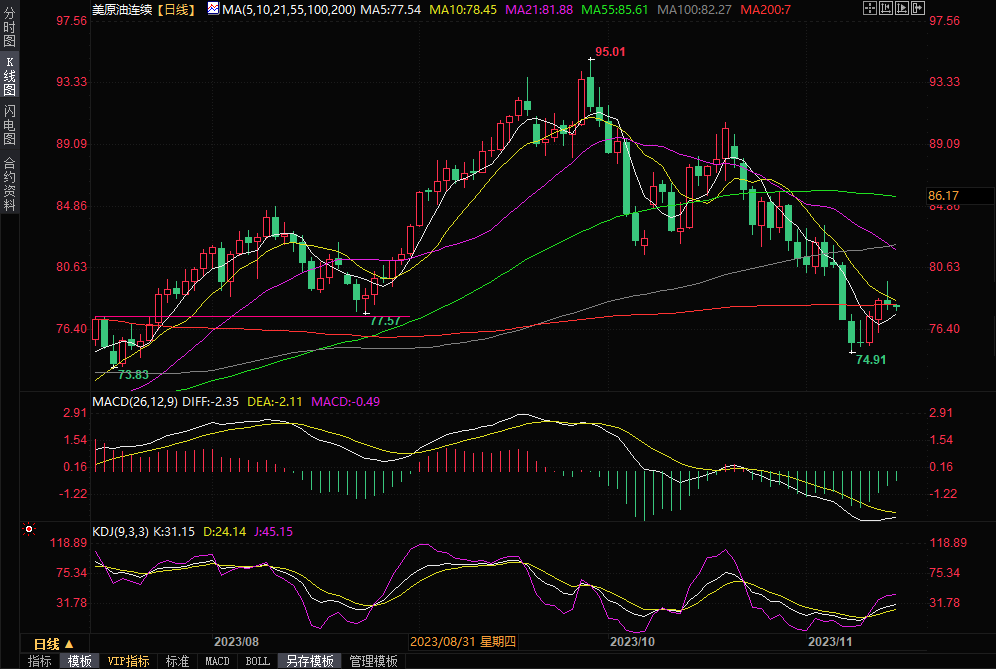Click the red sun marker beside KDJ
Image resolution: width=996 pixels, height=669 pixels.
point(29,530)
